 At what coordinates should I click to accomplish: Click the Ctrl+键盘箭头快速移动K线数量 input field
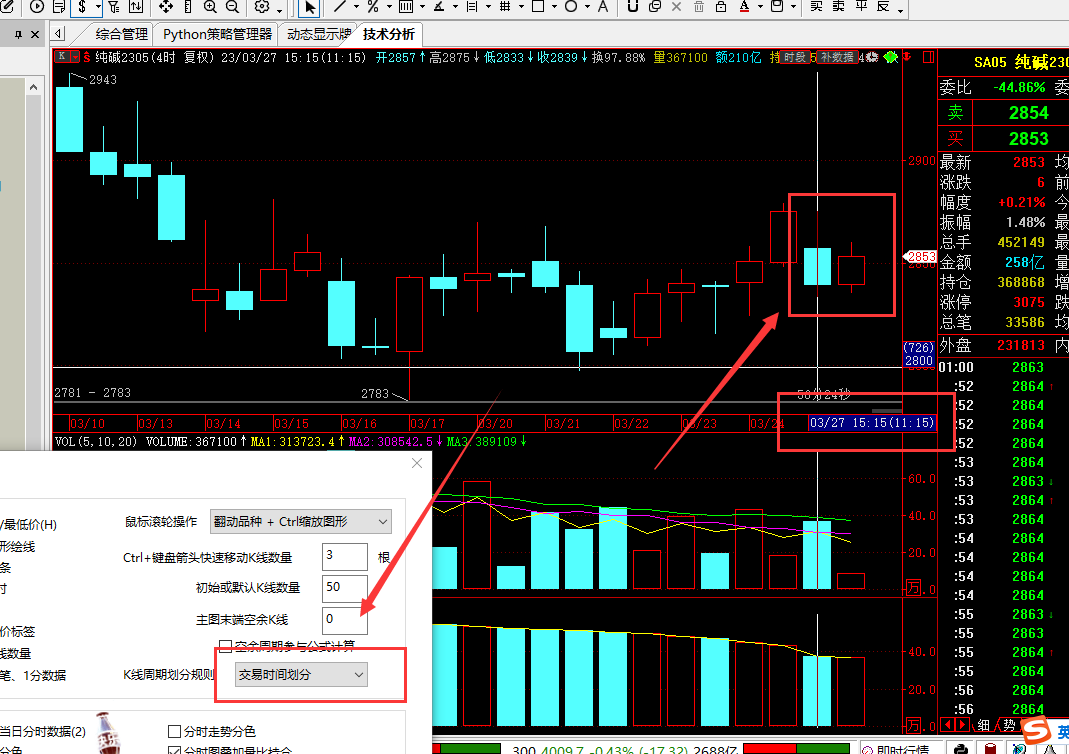coord(345,557)
